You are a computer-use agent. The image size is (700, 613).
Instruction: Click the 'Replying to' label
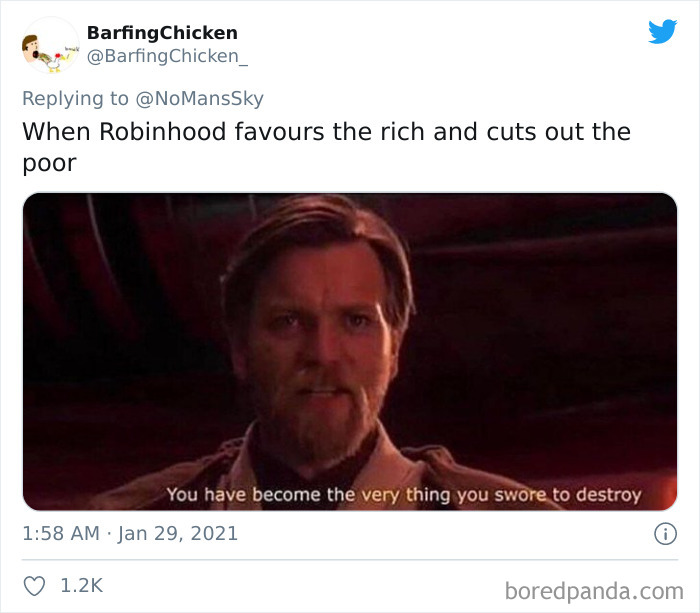pos(75,99)
